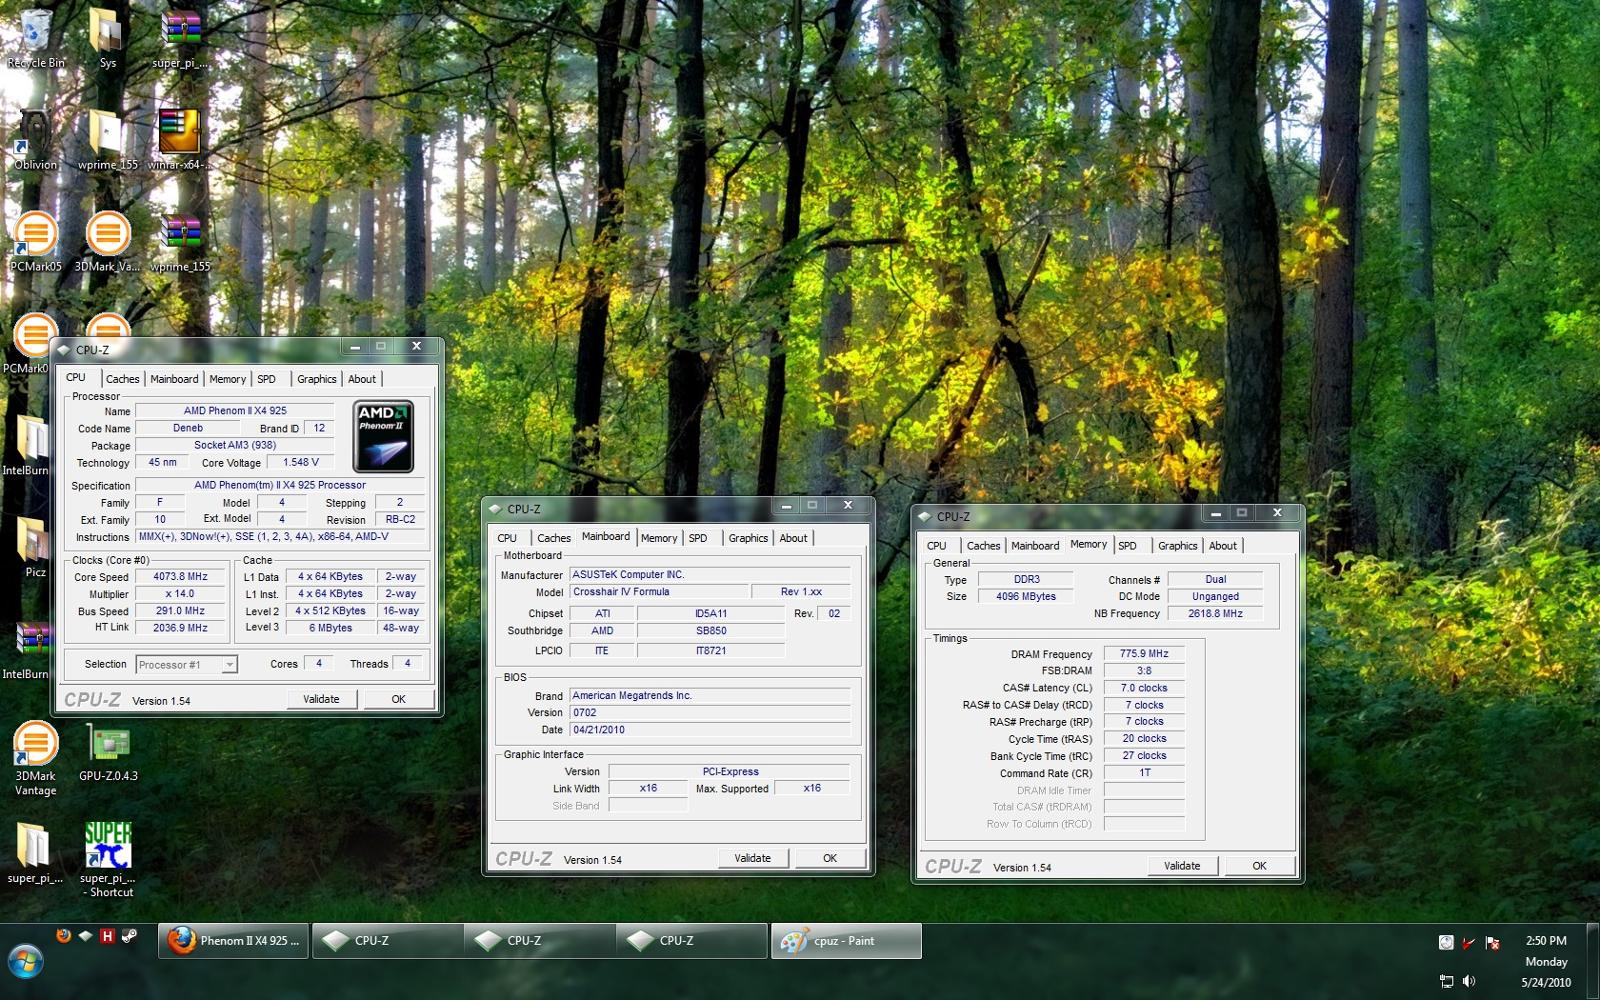Switch to the cpuz - Paint taskbar button

845,941
